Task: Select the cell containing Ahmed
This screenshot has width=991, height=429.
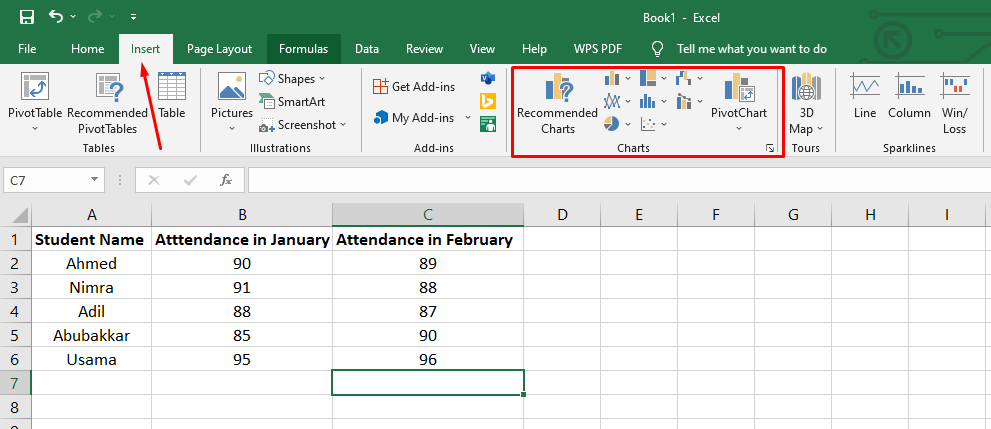Action: coord(92,263)
